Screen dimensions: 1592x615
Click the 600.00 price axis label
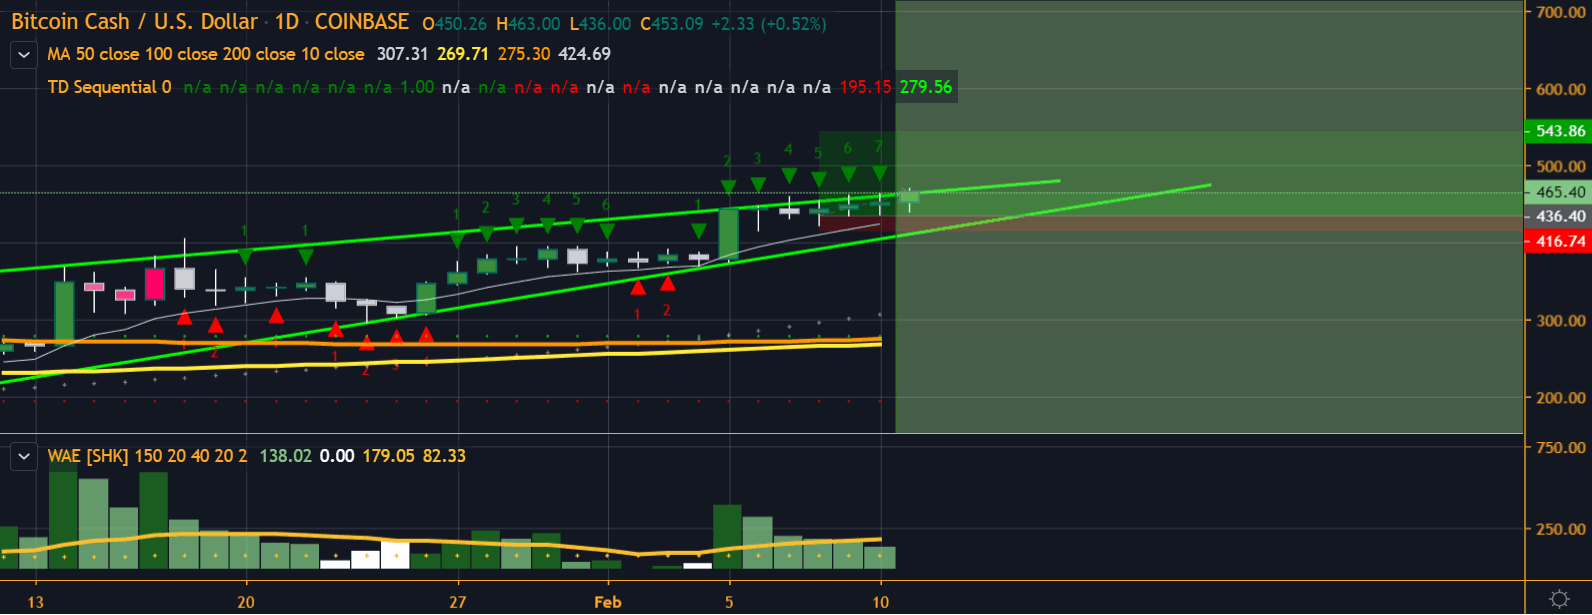tap(1561, 89)
